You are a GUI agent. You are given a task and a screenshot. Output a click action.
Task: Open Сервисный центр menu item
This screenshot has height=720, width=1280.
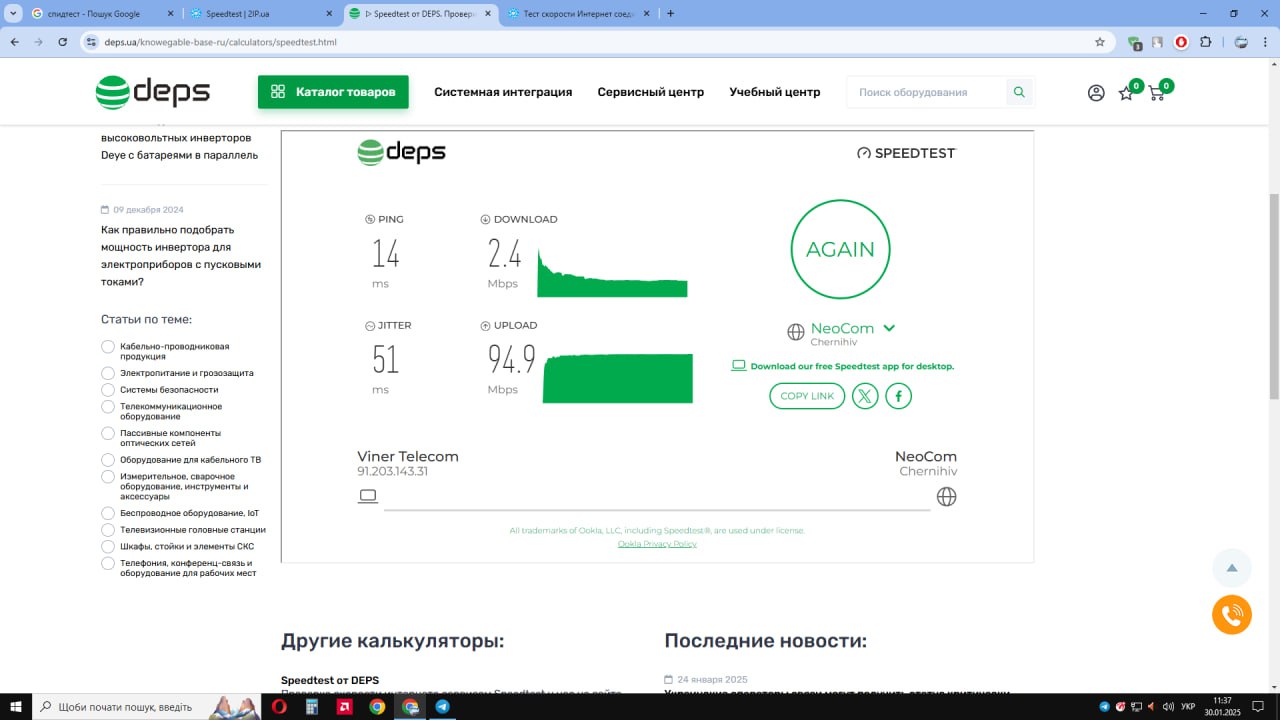click(x=651, y=92)
